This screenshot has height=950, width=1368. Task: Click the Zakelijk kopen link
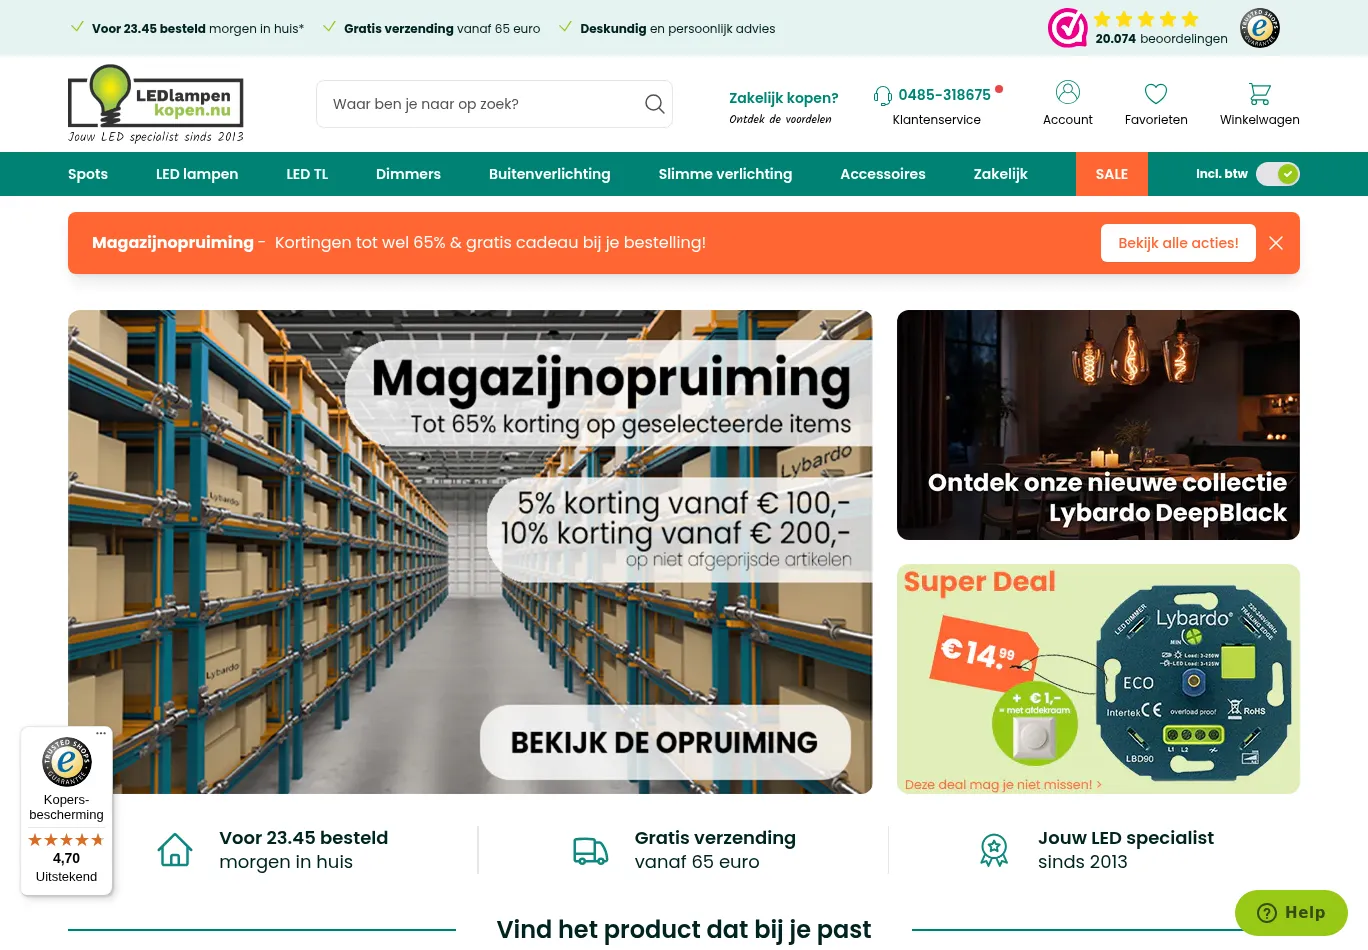pos(784,98)
